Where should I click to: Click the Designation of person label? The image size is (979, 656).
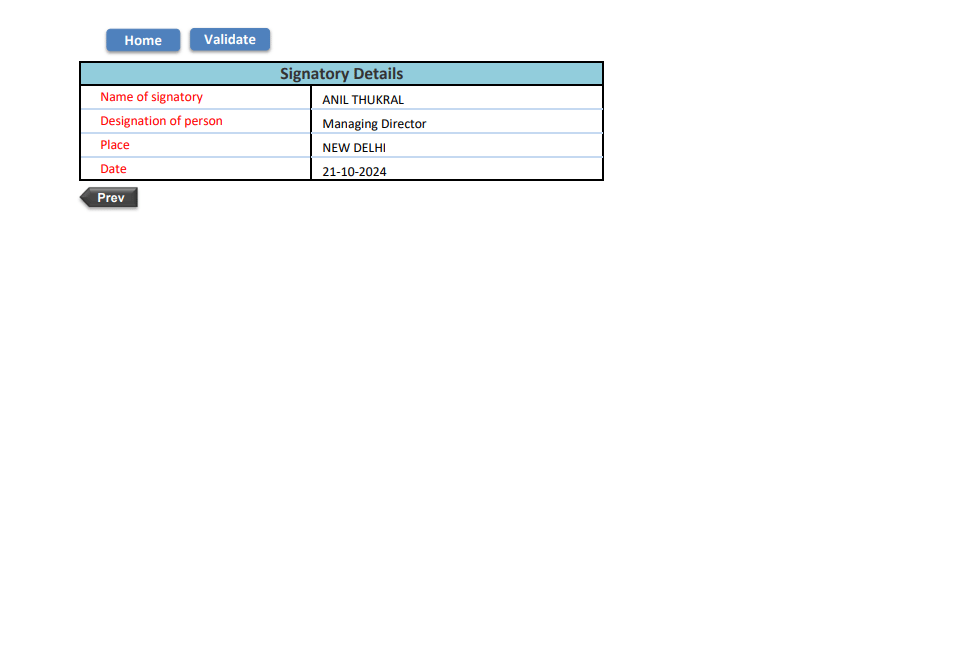pyautogui.click(x=161, y=120)
